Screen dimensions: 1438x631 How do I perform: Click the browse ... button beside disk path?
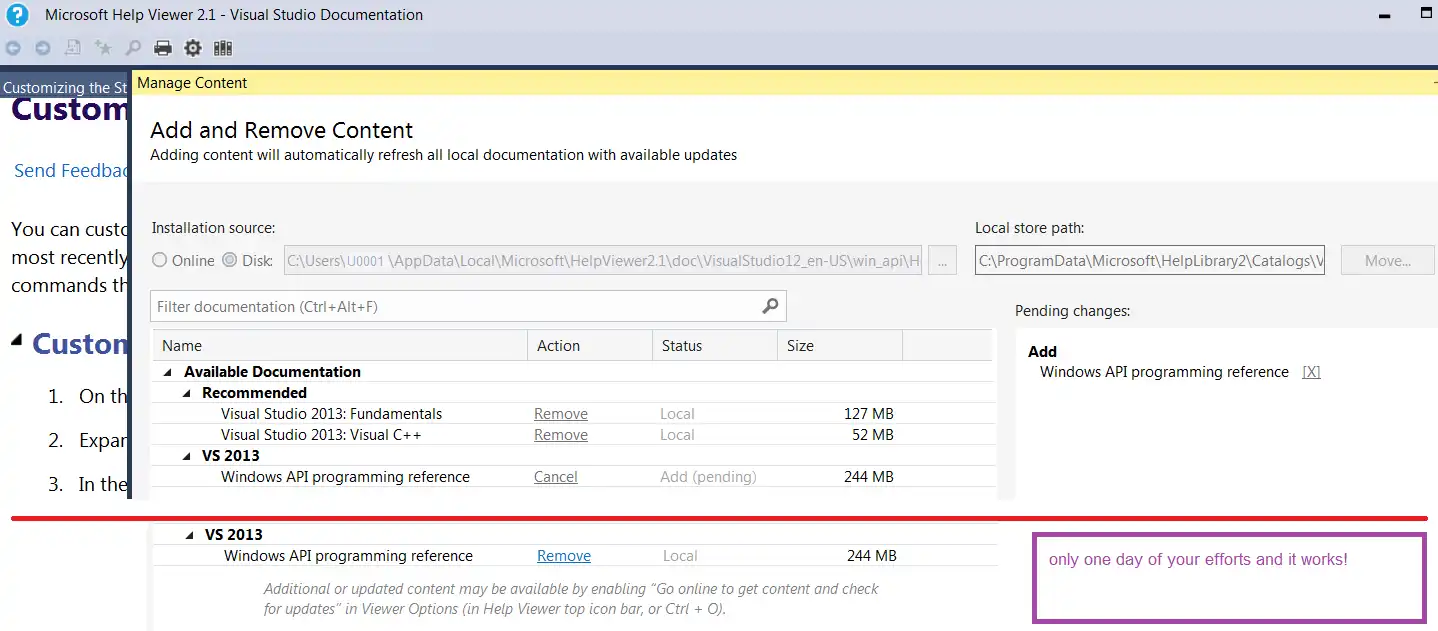click(942, 260)
